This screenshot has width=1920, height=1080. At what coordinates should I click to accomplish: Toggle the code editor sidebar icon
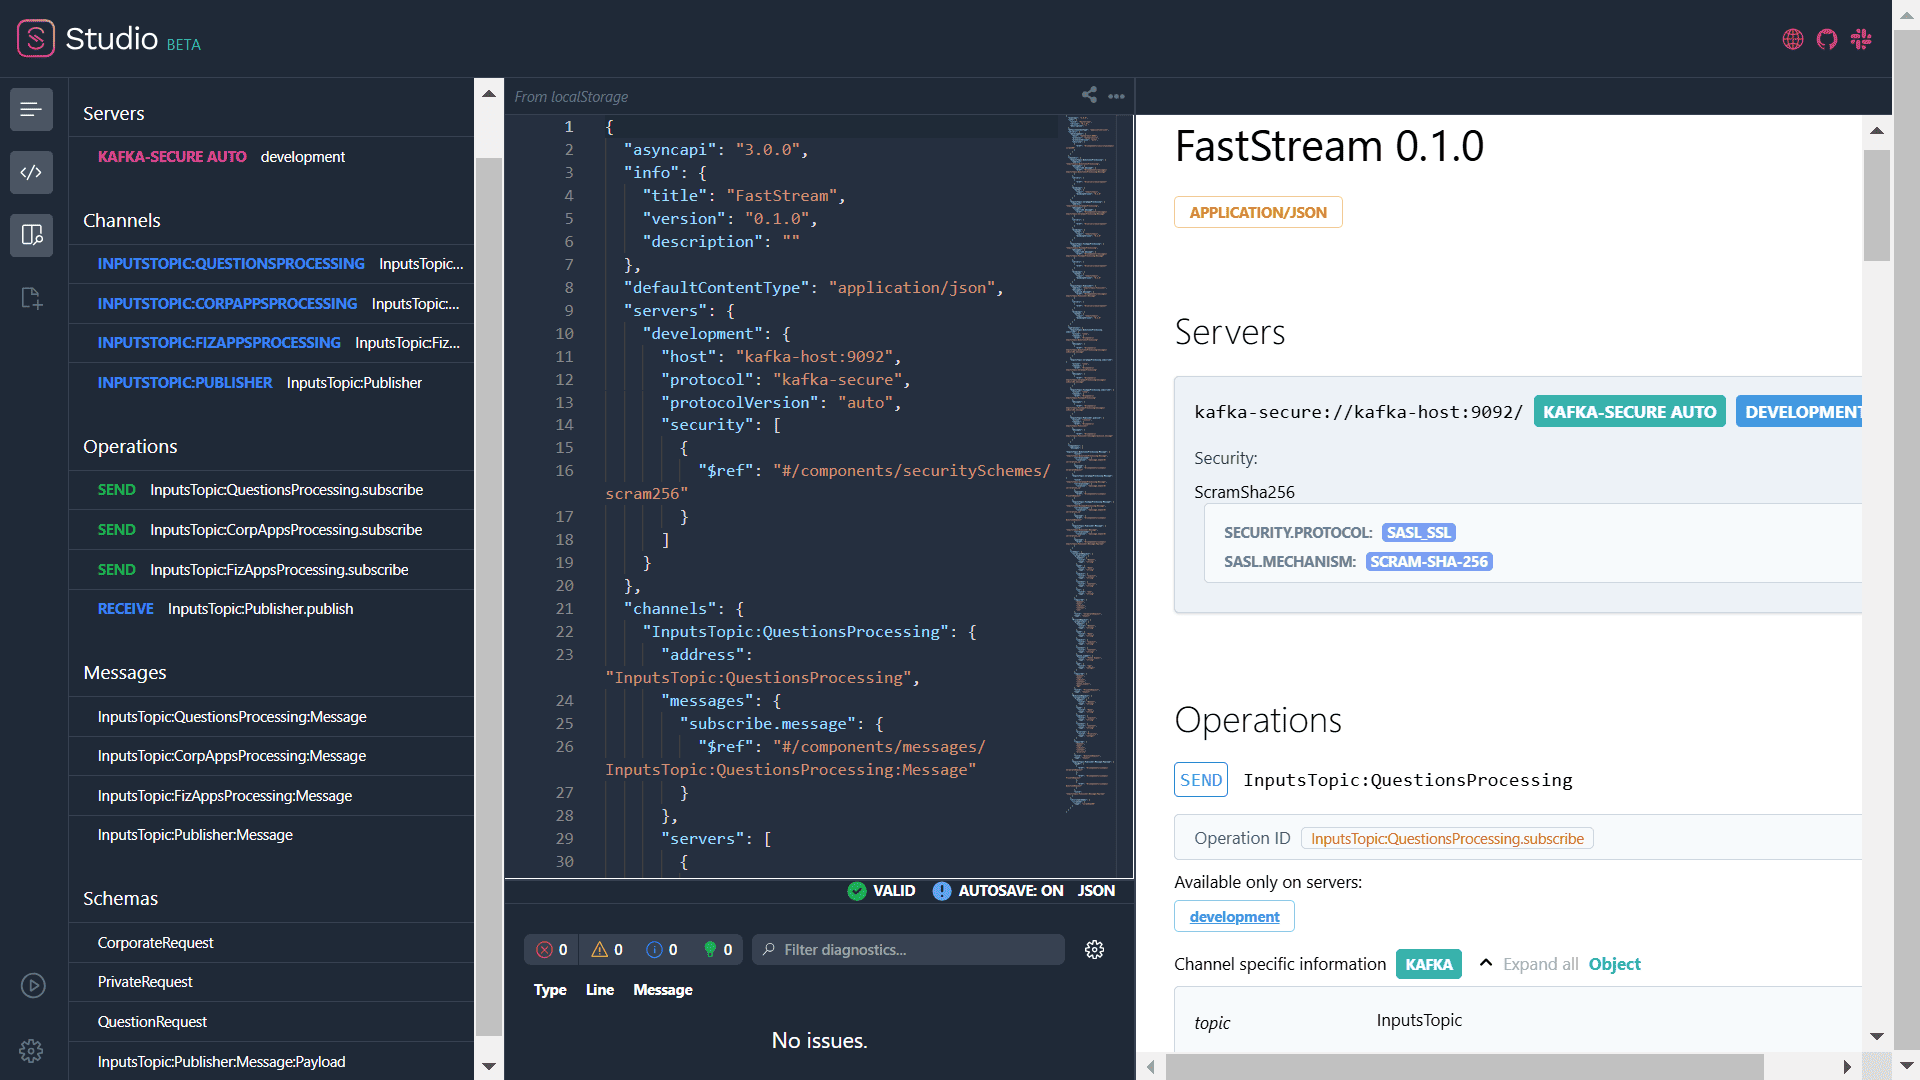(31, 172)
